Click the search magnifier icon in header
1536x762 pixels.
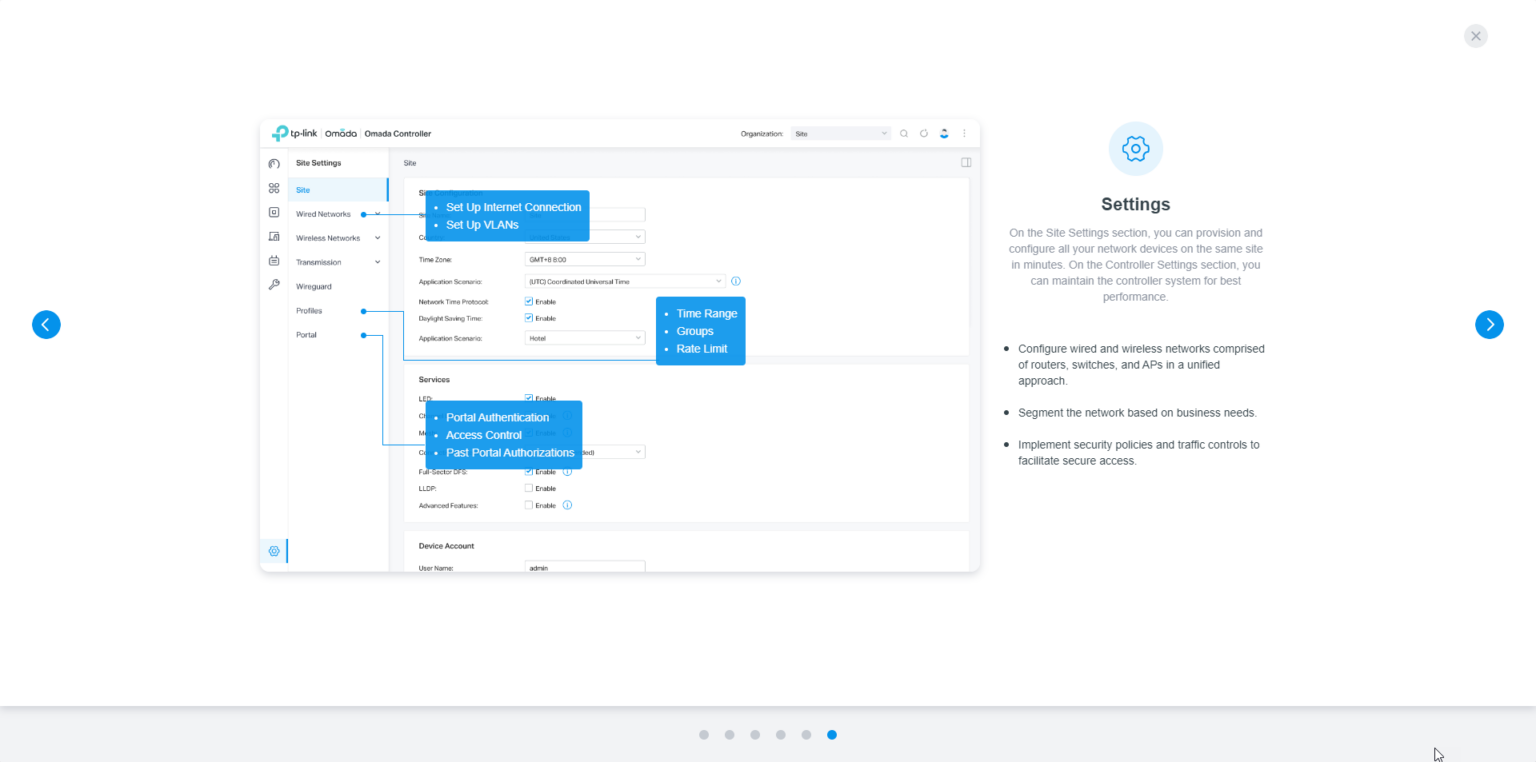click(904, 133)
